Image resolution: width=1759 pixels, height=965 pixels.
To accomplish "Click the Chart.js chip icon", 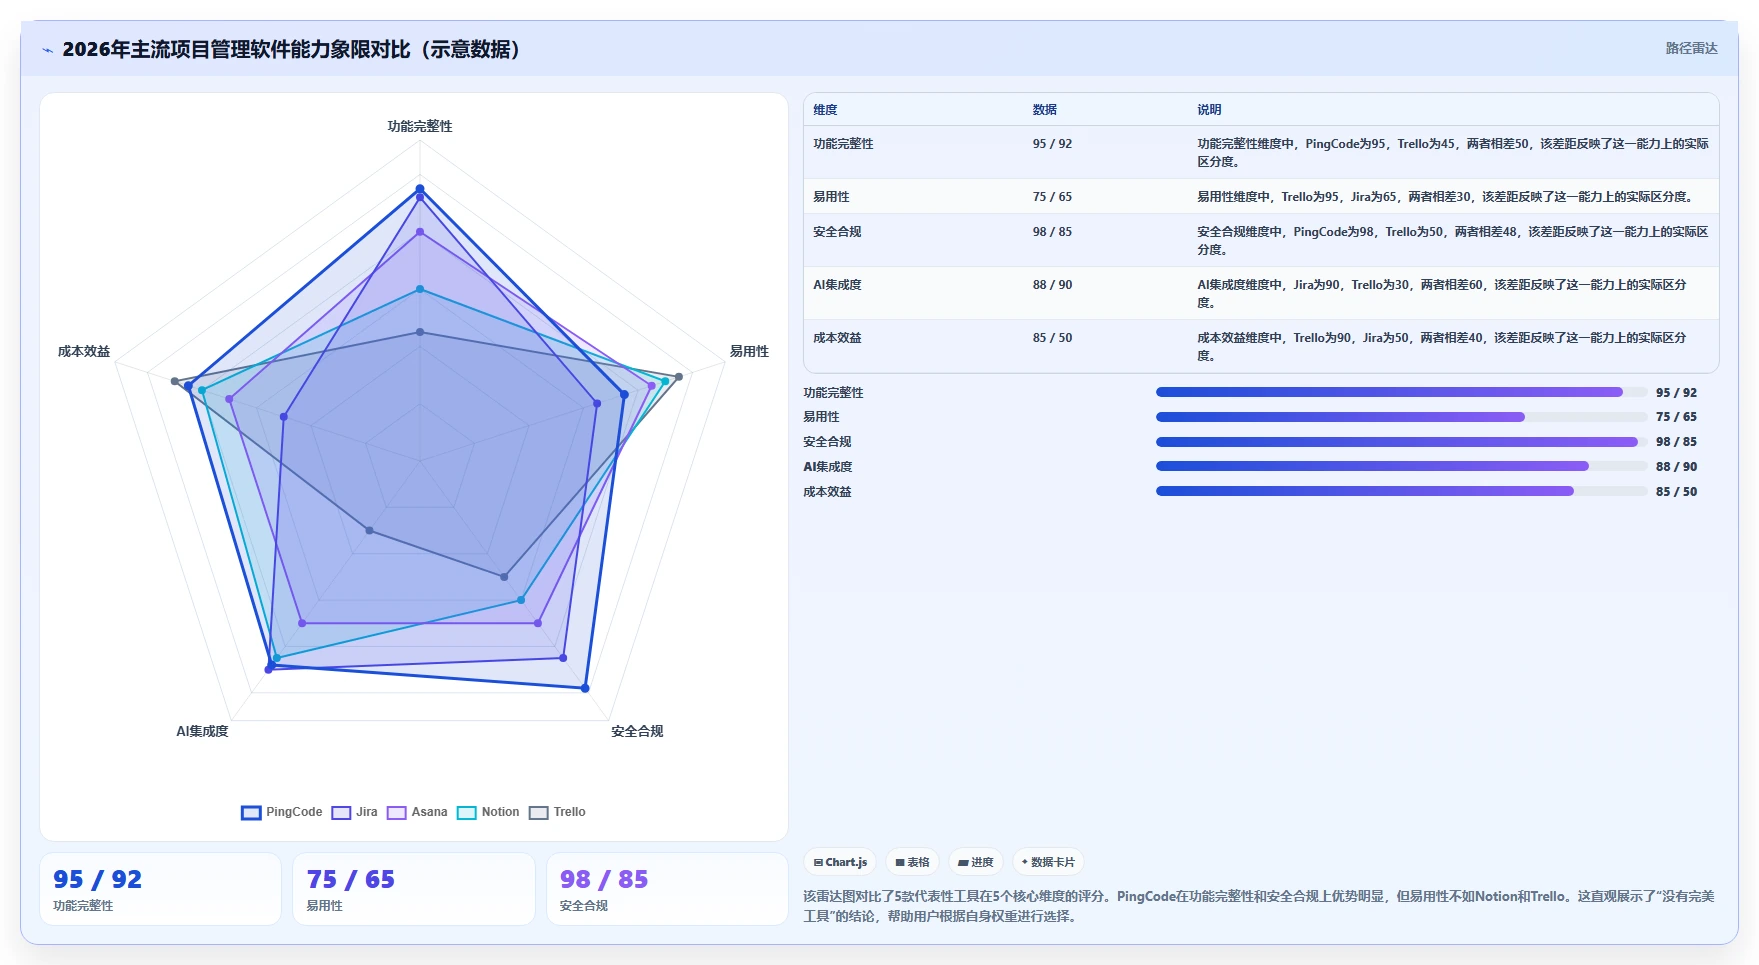I will (x=819, y=862).
